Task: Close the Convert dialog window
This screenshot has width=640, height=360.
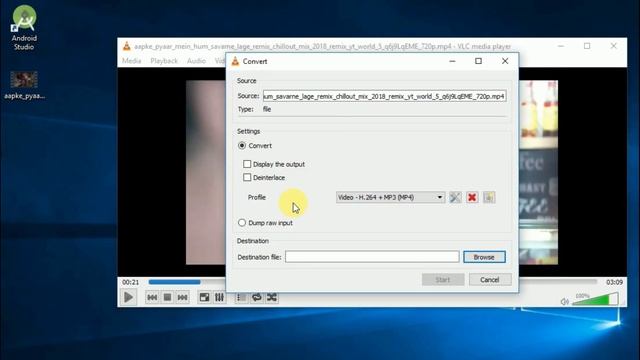Action: pyautogui.click(x=505, y=61)
